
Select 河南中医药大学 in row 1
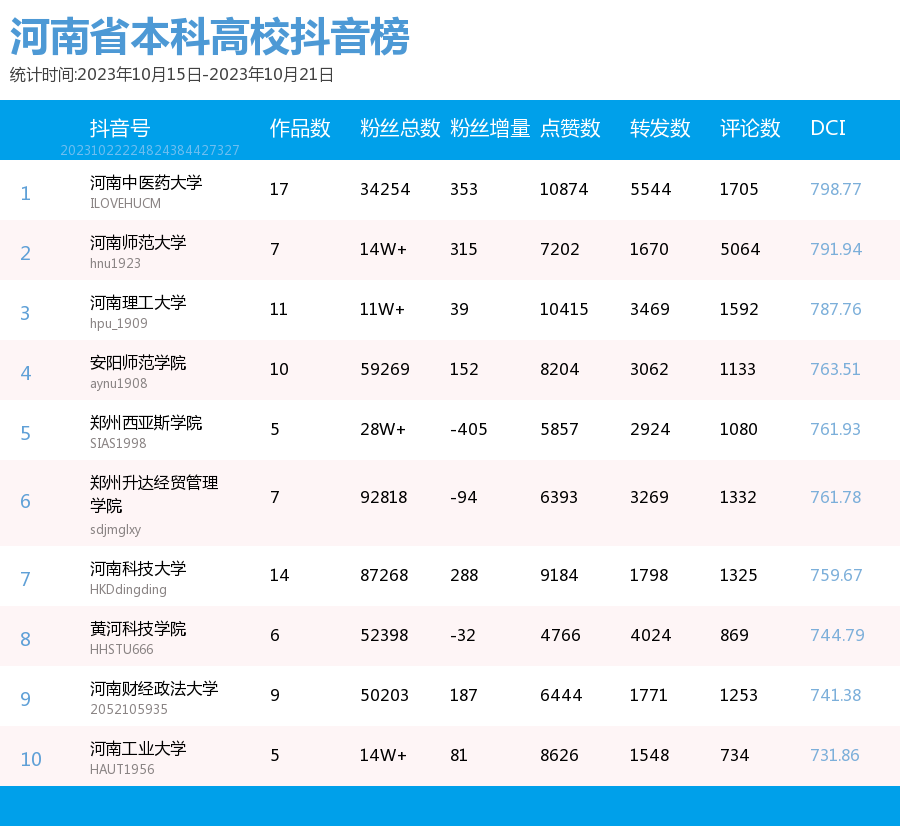coord(146,183)
